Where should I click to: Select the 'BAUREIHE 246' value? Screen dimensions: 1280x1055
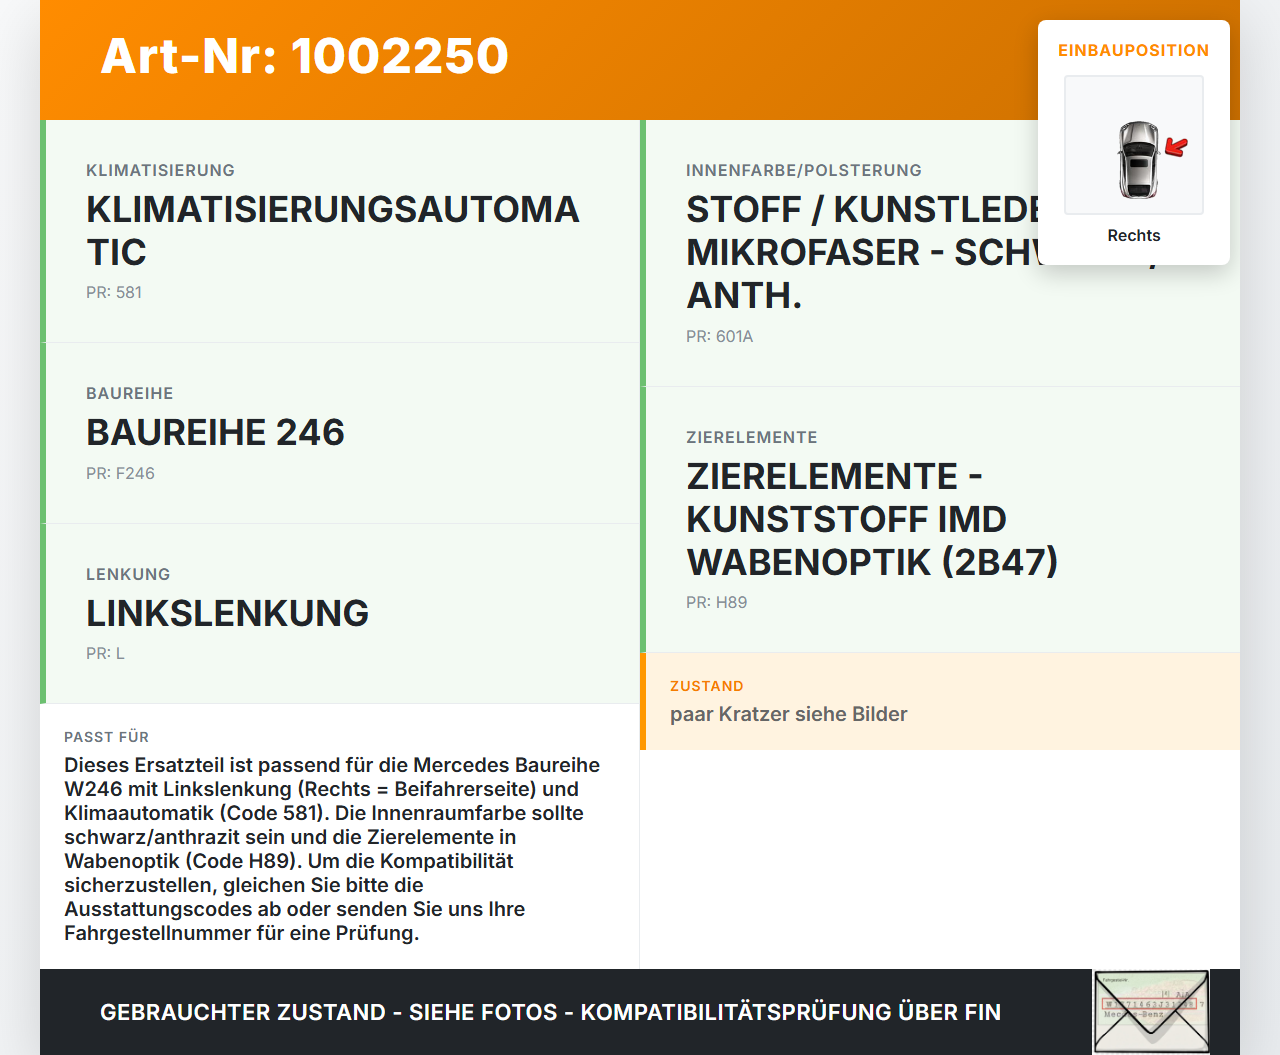[x=215, y=432]
